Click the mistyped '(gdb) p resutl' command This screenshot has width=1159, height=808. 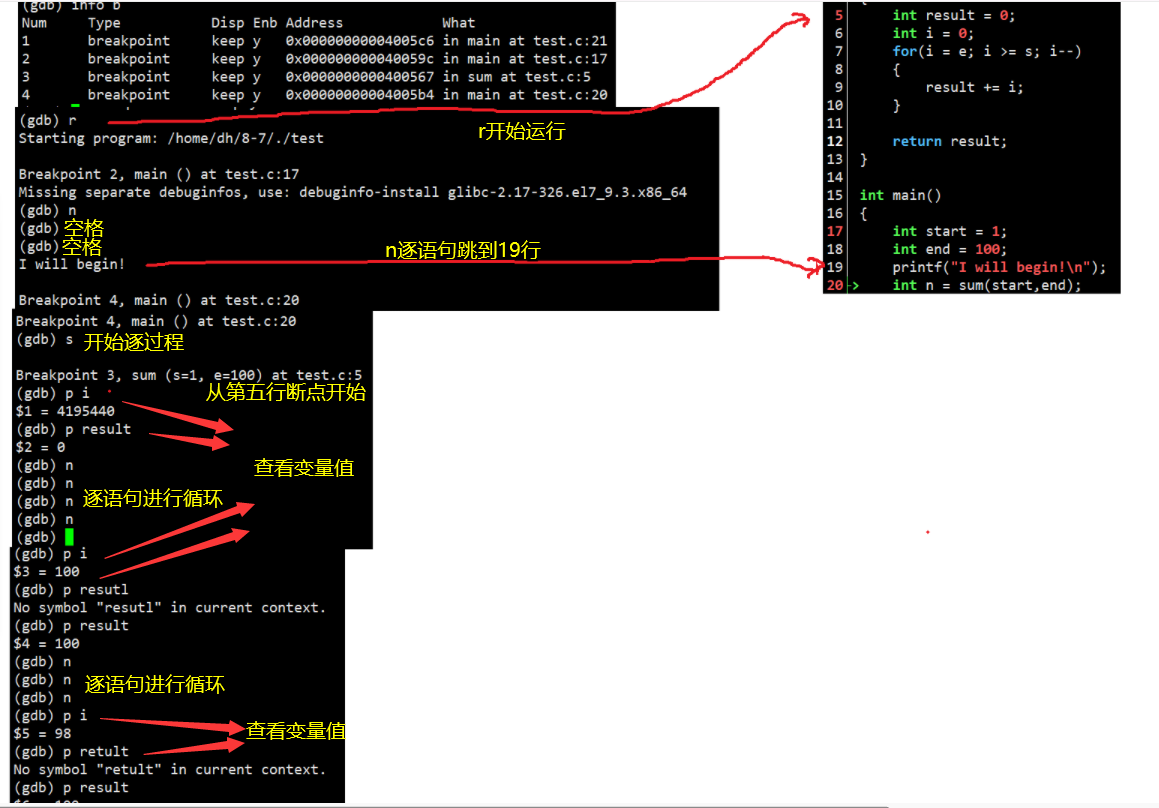pyautogui.click(x=71, y=589)
